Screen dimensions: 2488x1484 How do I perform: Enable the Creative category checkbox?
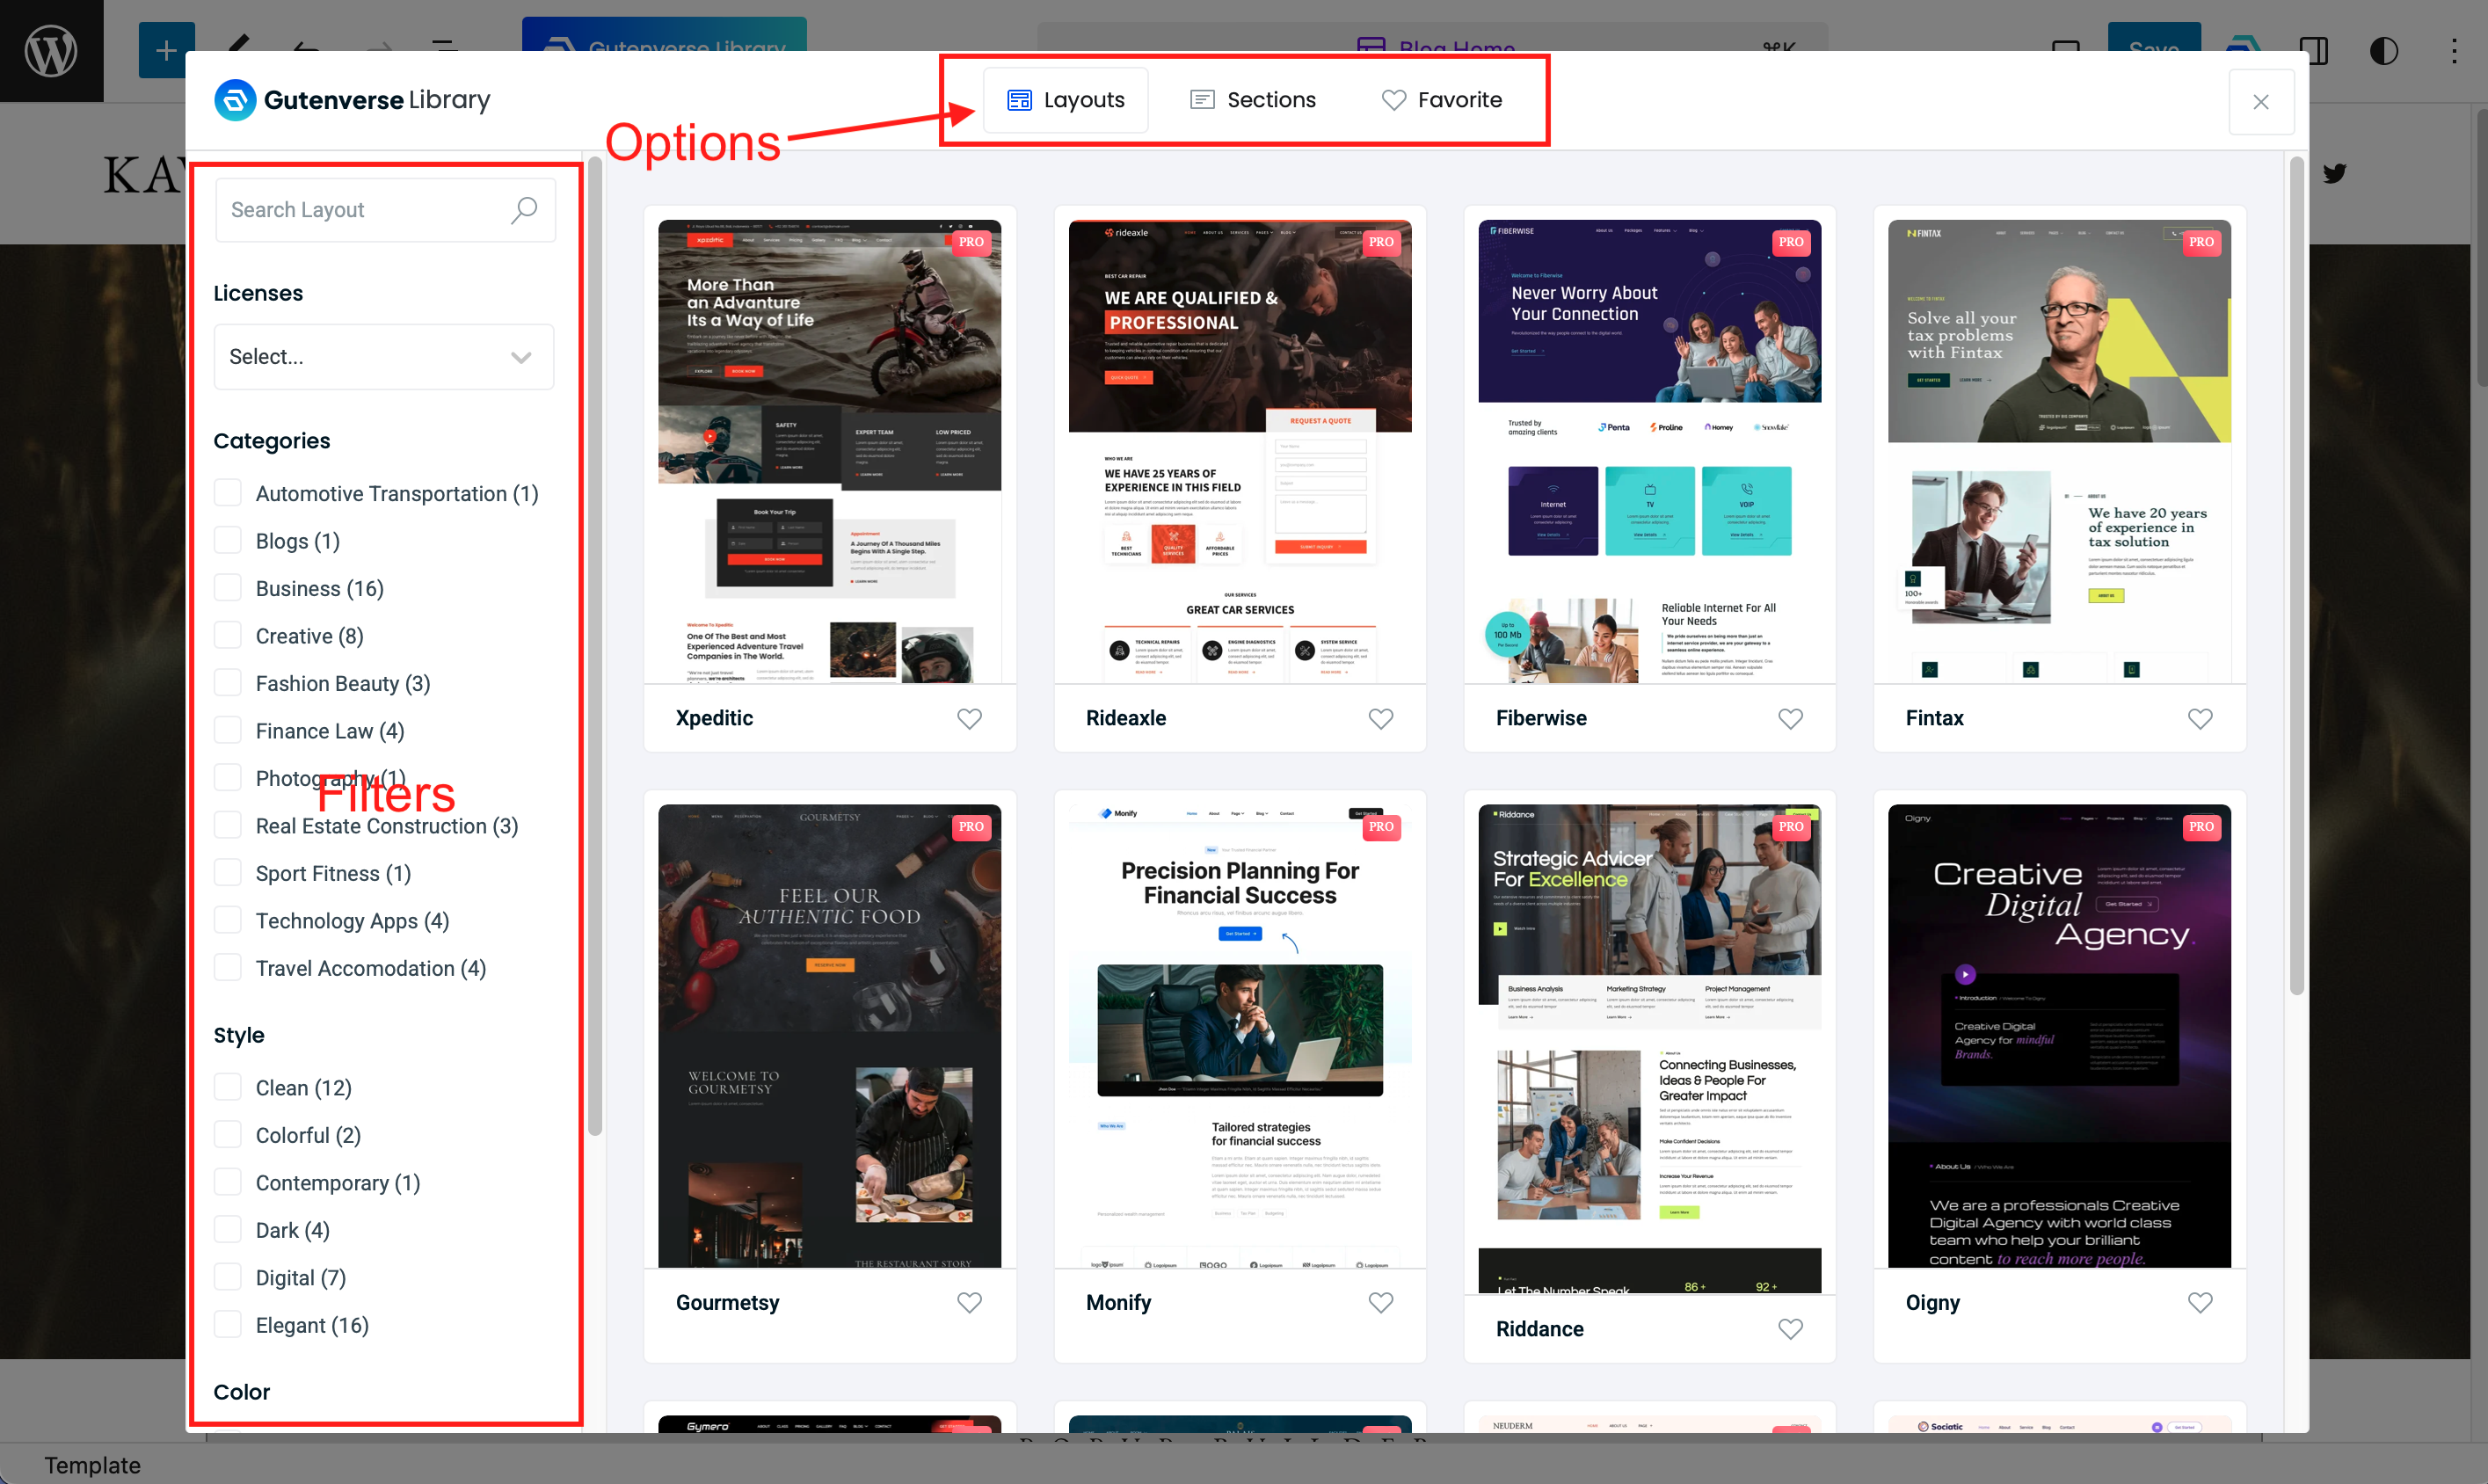click(x=228, y=636)
